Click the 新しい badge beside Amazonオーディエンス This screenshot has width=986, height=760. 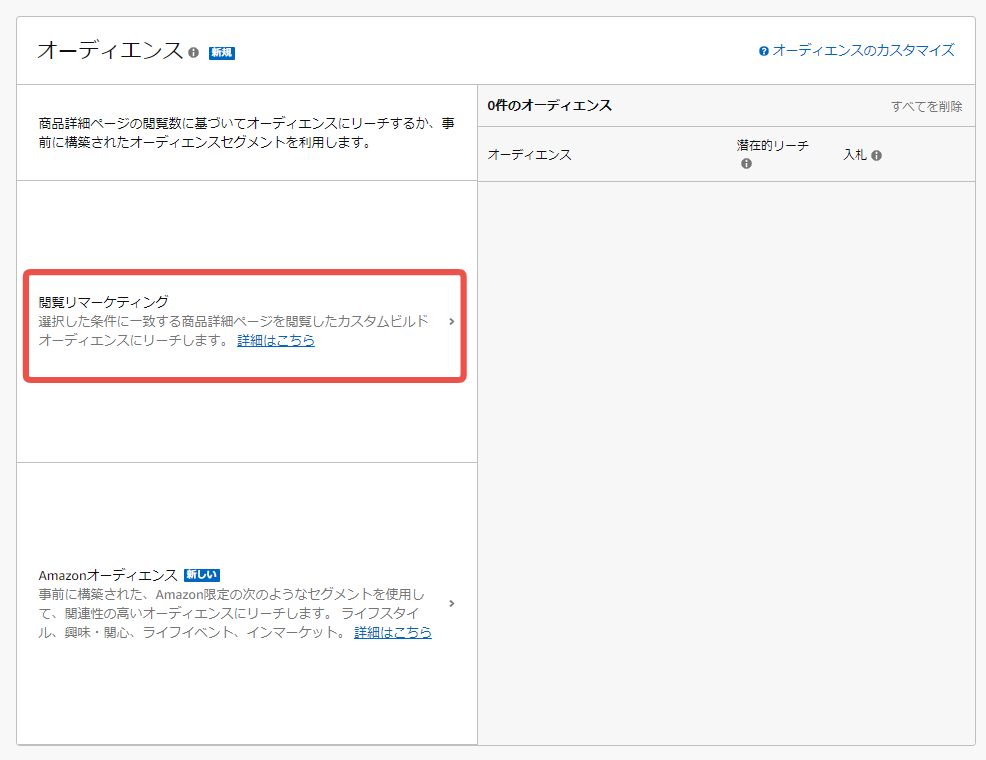coord(201,575)
